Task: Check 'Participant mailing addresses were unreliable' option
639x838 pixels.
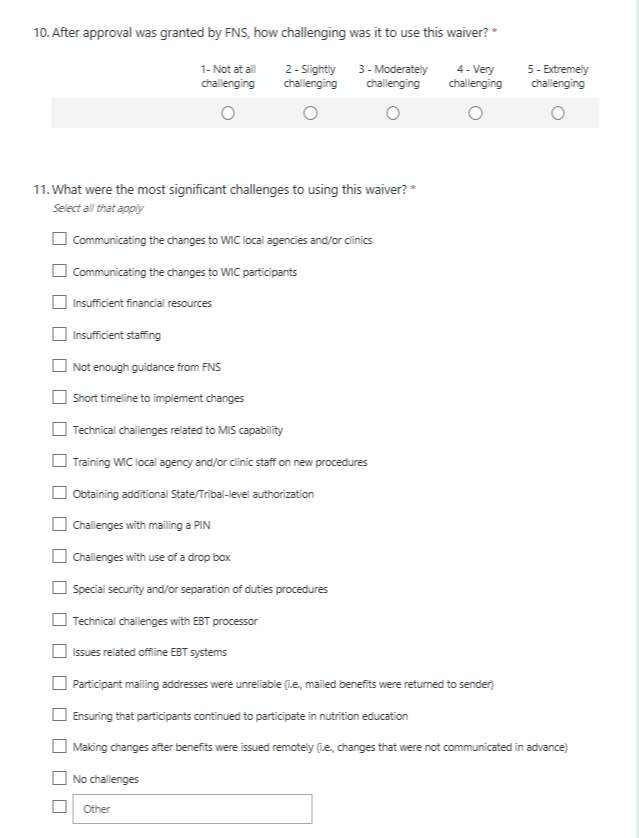Action: (x=60, y=684)
